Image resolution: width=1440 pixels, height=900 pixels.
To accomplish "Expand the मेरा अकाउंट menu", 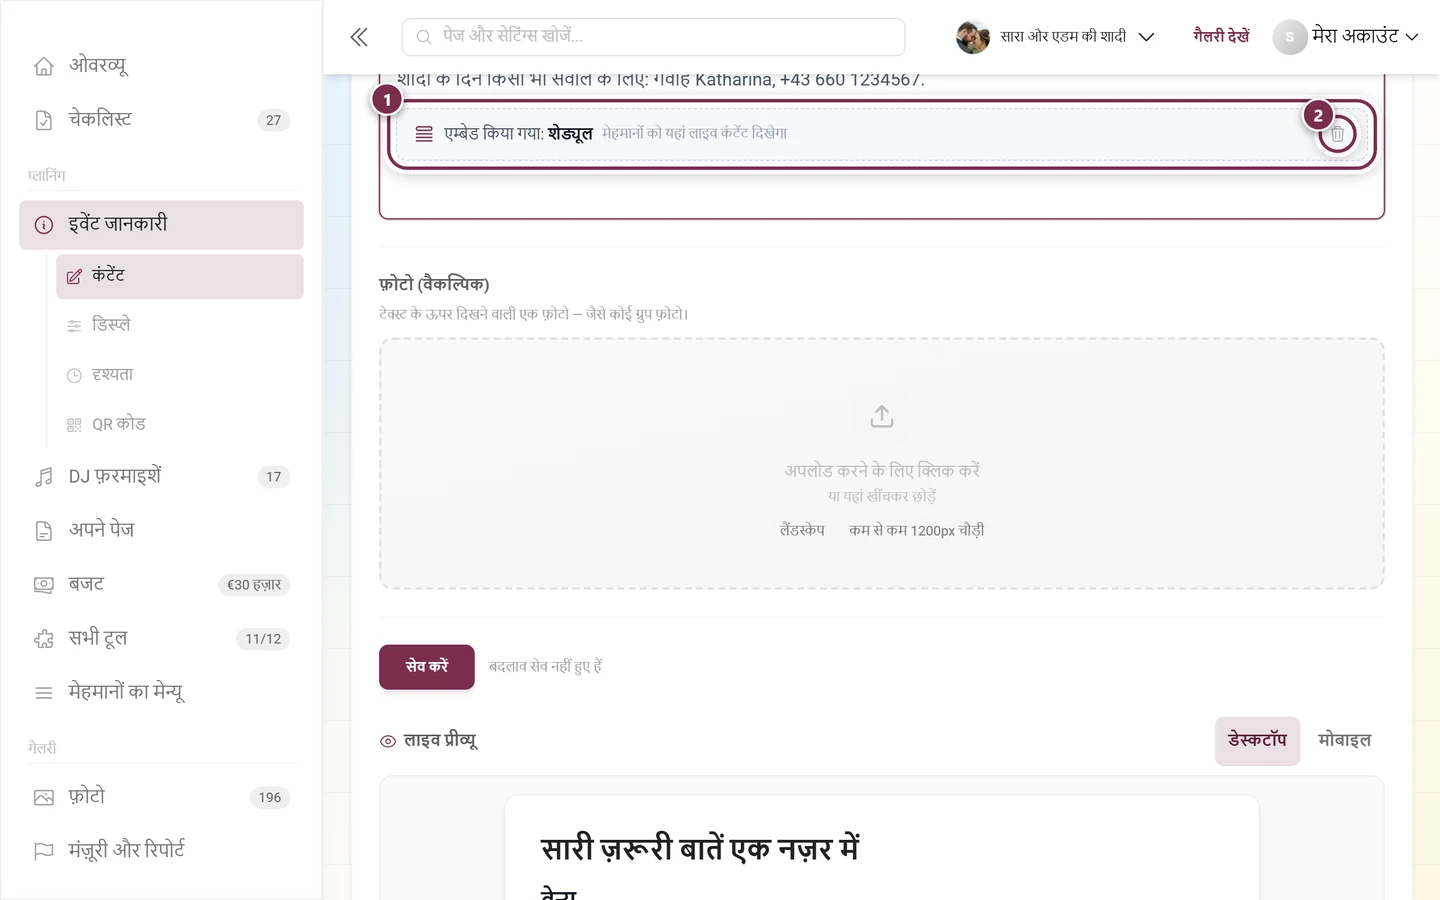I will pos(1346,37).
